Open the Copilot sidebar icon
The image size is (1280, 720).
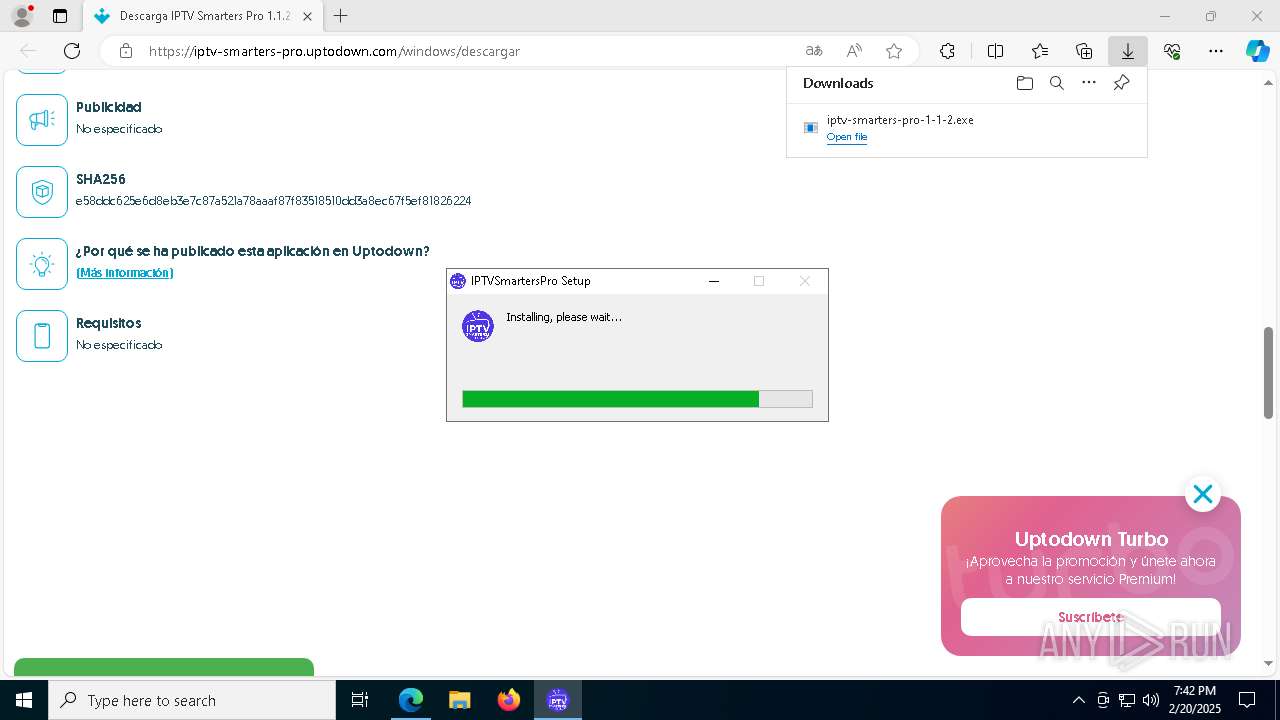tap(1258, 51)
